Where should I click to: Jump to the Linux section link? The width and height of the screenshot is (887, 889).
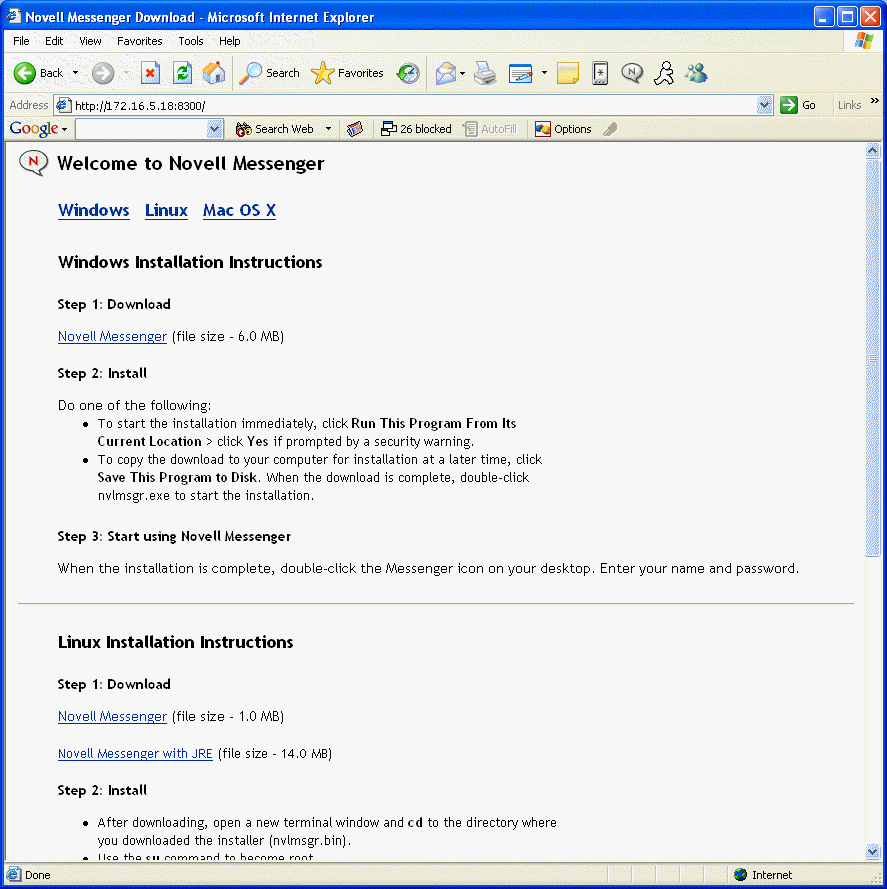pyautogui.click(x=166, y=210)
